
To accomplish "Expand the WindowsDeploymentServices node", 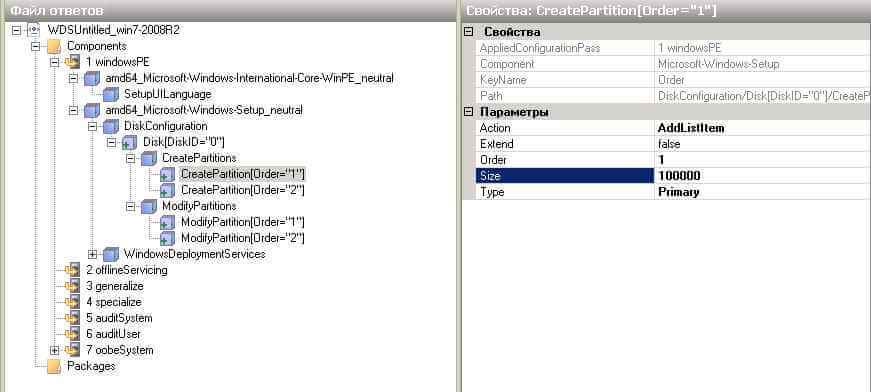I will (x=93, y=254).
